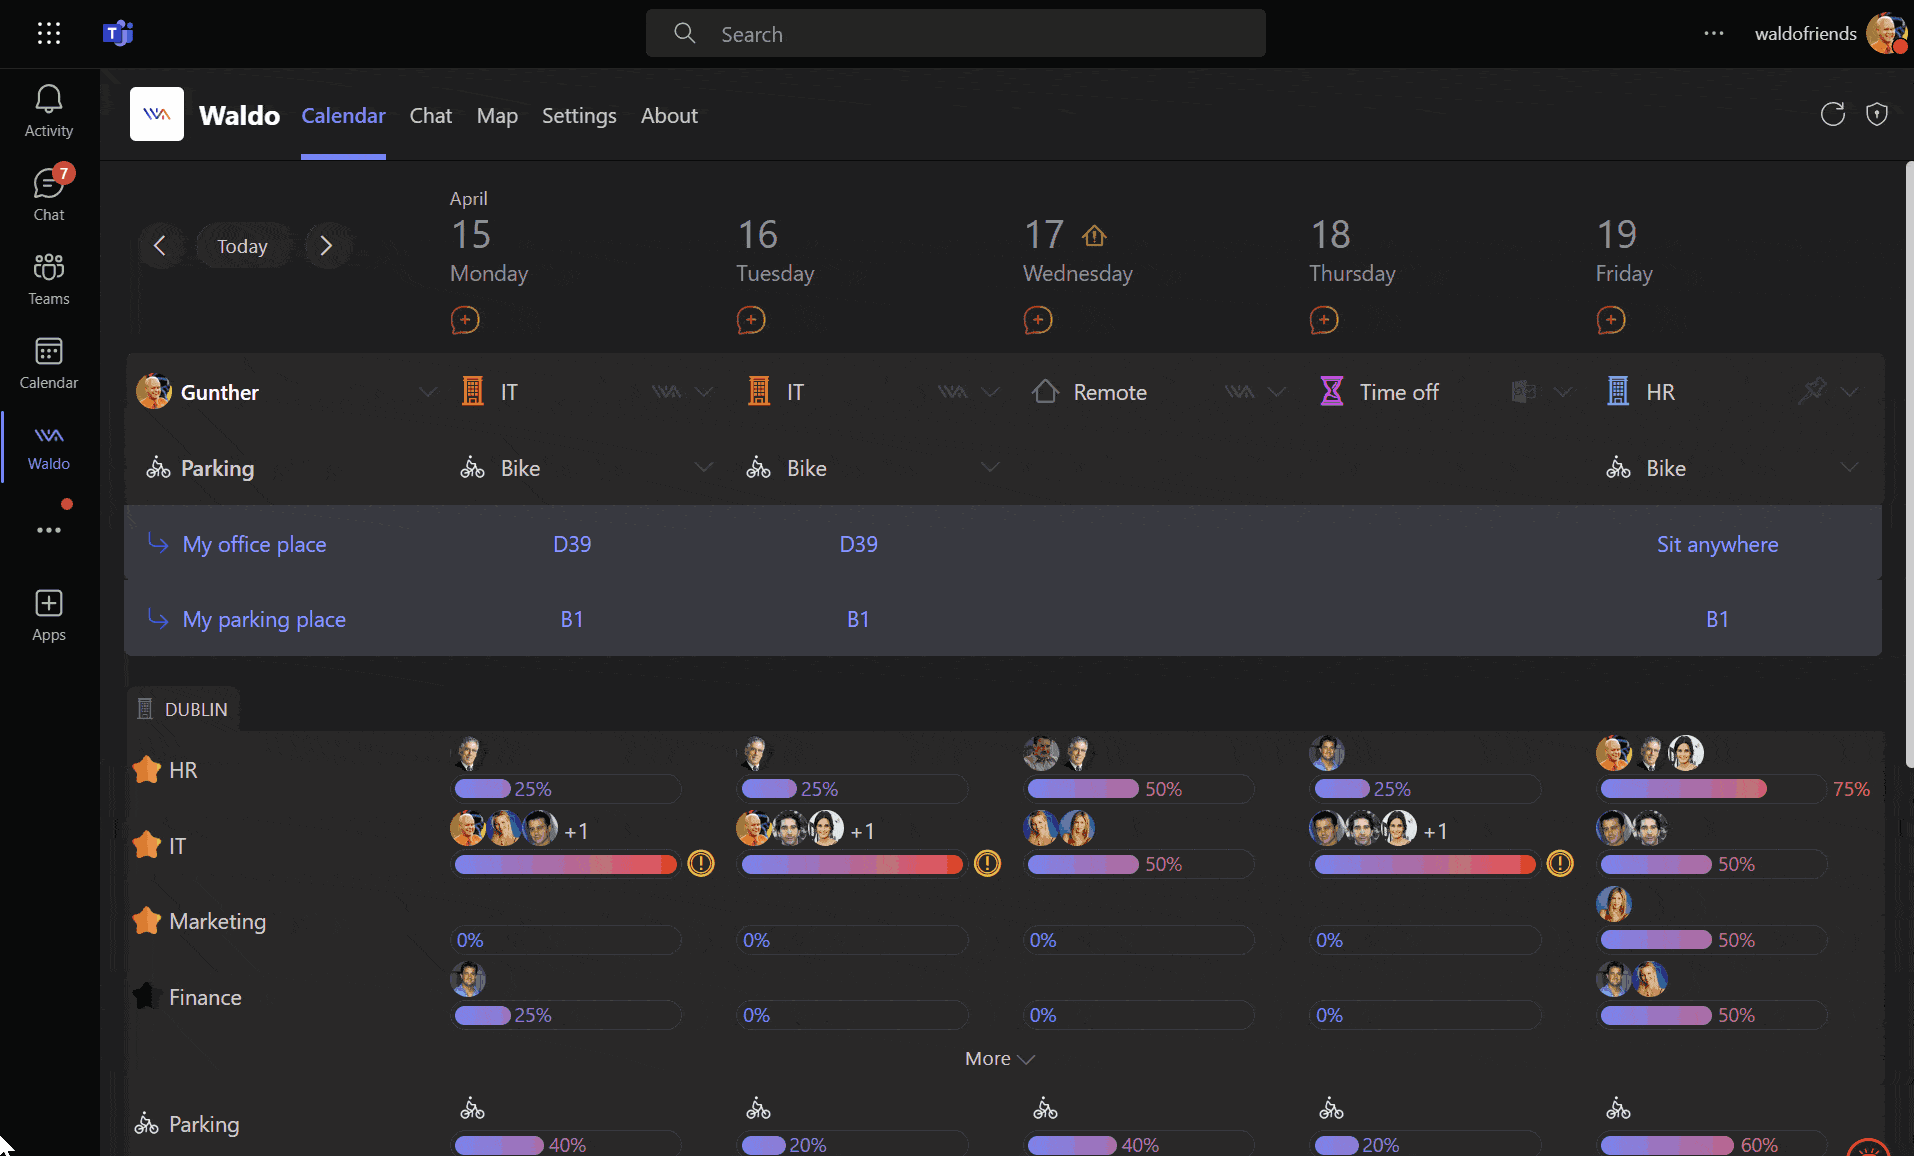Image resolution: width=1914 pixels, height=1156 pixels.
Task: Switch to the Settings tab
Action: (579, 115)
